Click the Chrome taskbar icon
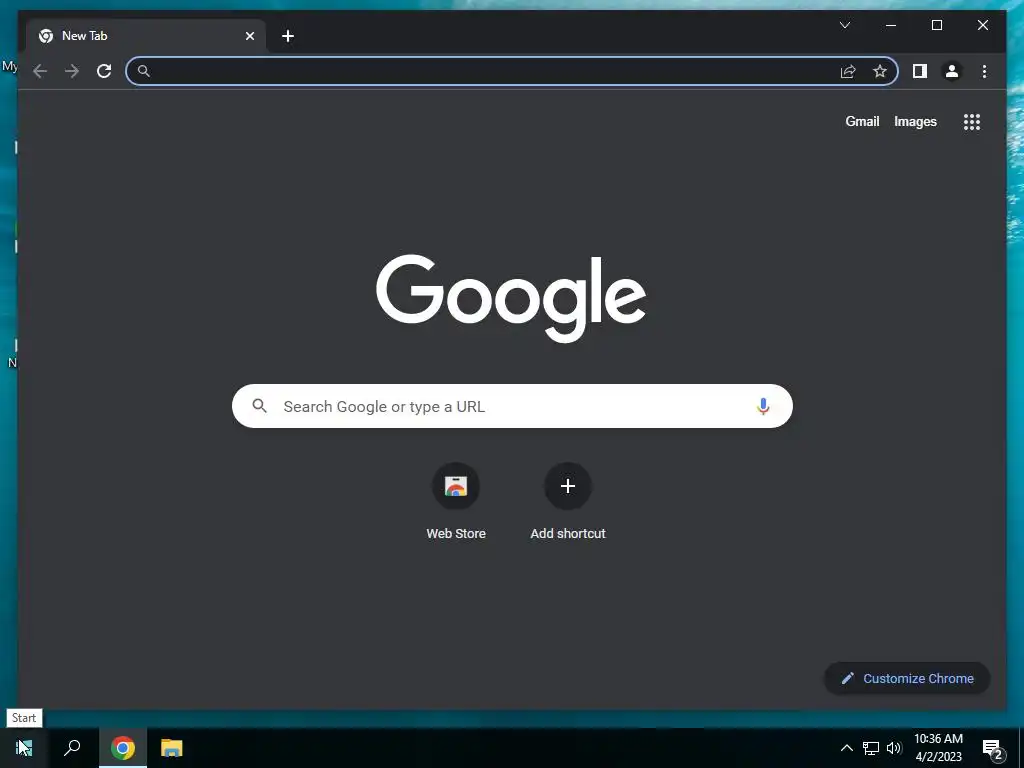This screenshot has height=768, width=1024. coord(123,748)
